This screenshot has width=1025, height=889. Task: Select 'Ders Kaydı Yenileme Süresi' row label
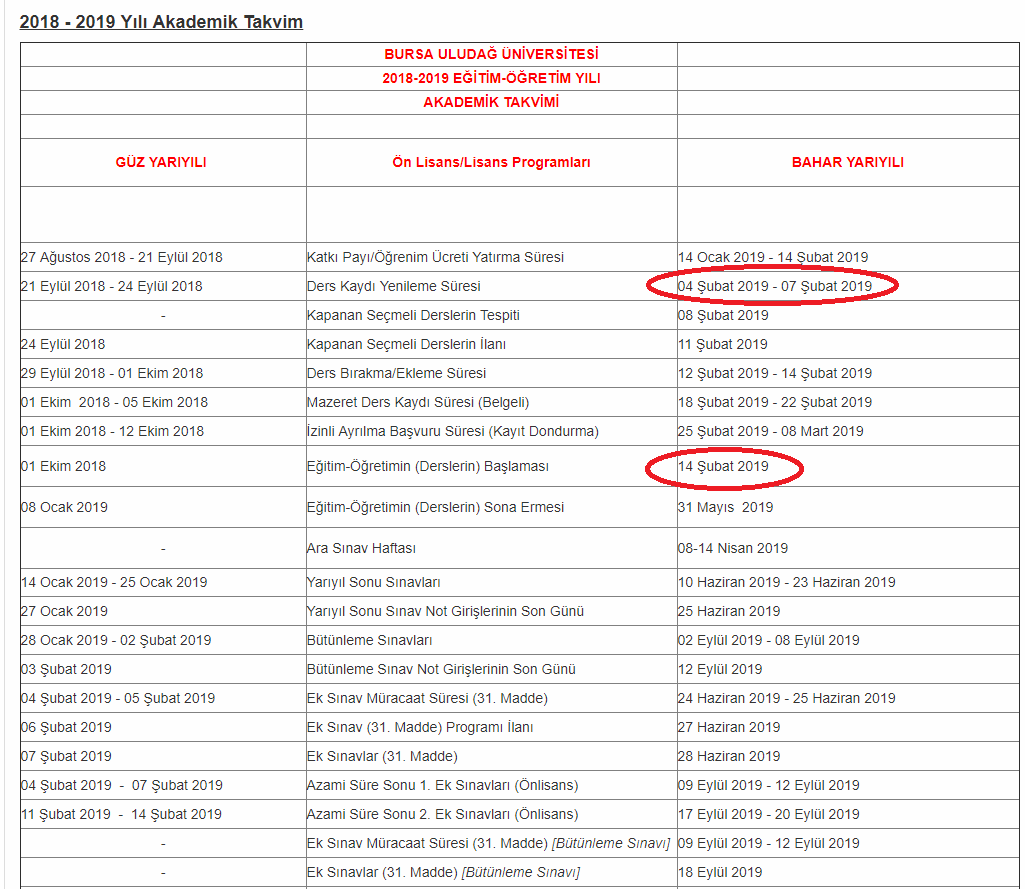[394, 286]
